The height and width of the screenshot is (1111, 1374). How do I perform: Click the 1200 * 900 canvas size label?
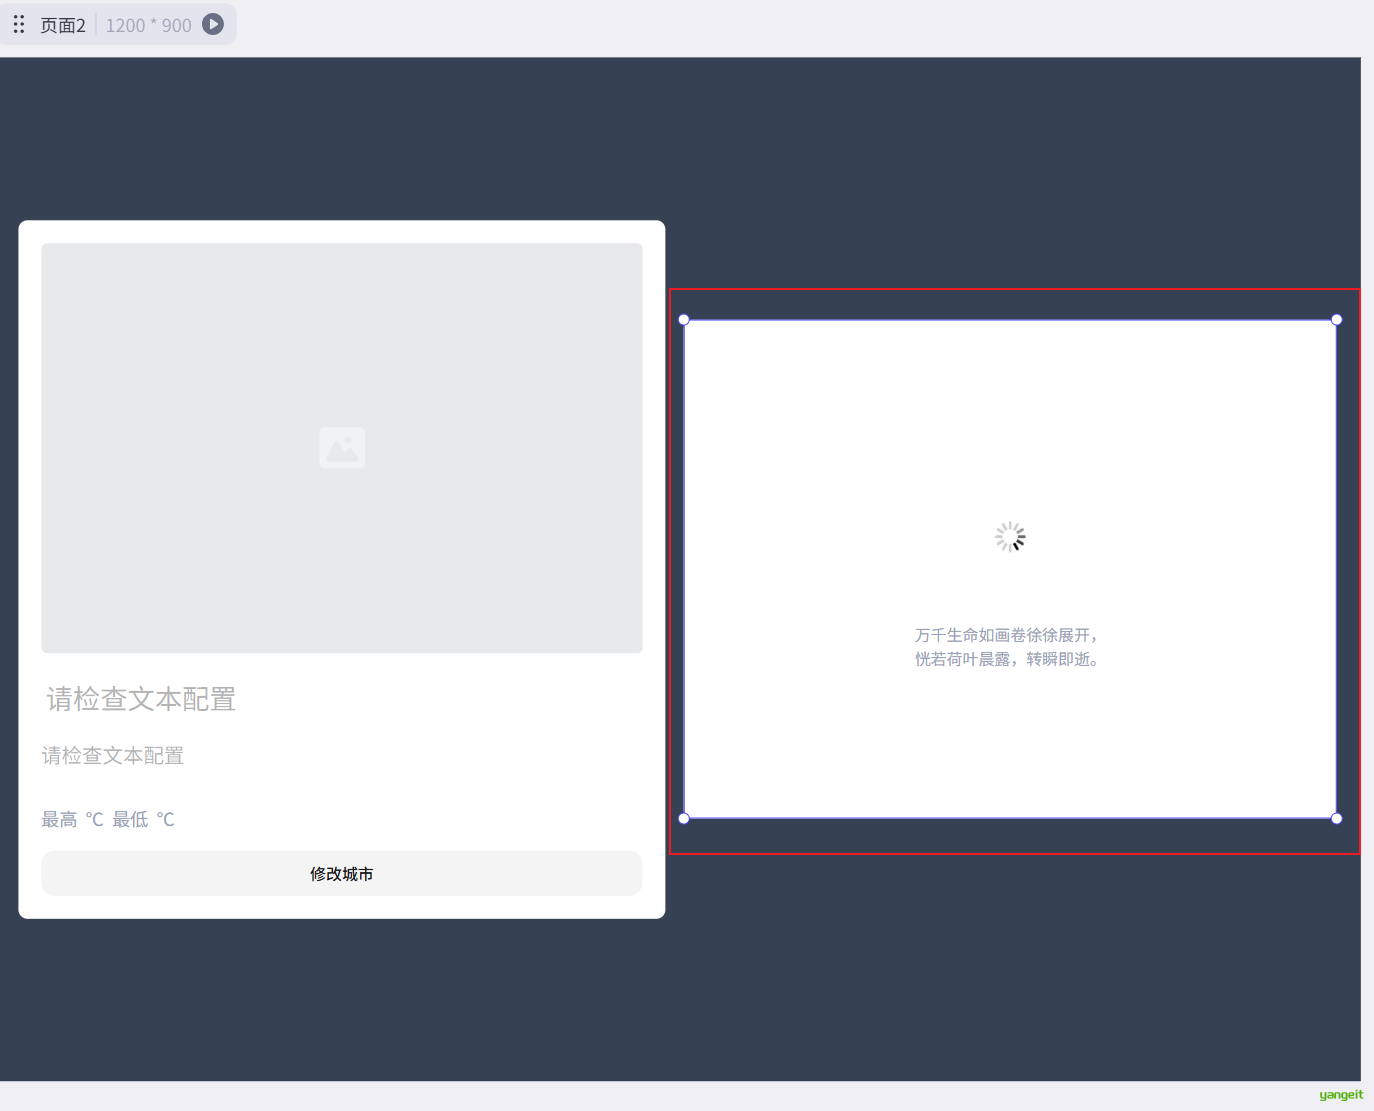tap(148, 25)
